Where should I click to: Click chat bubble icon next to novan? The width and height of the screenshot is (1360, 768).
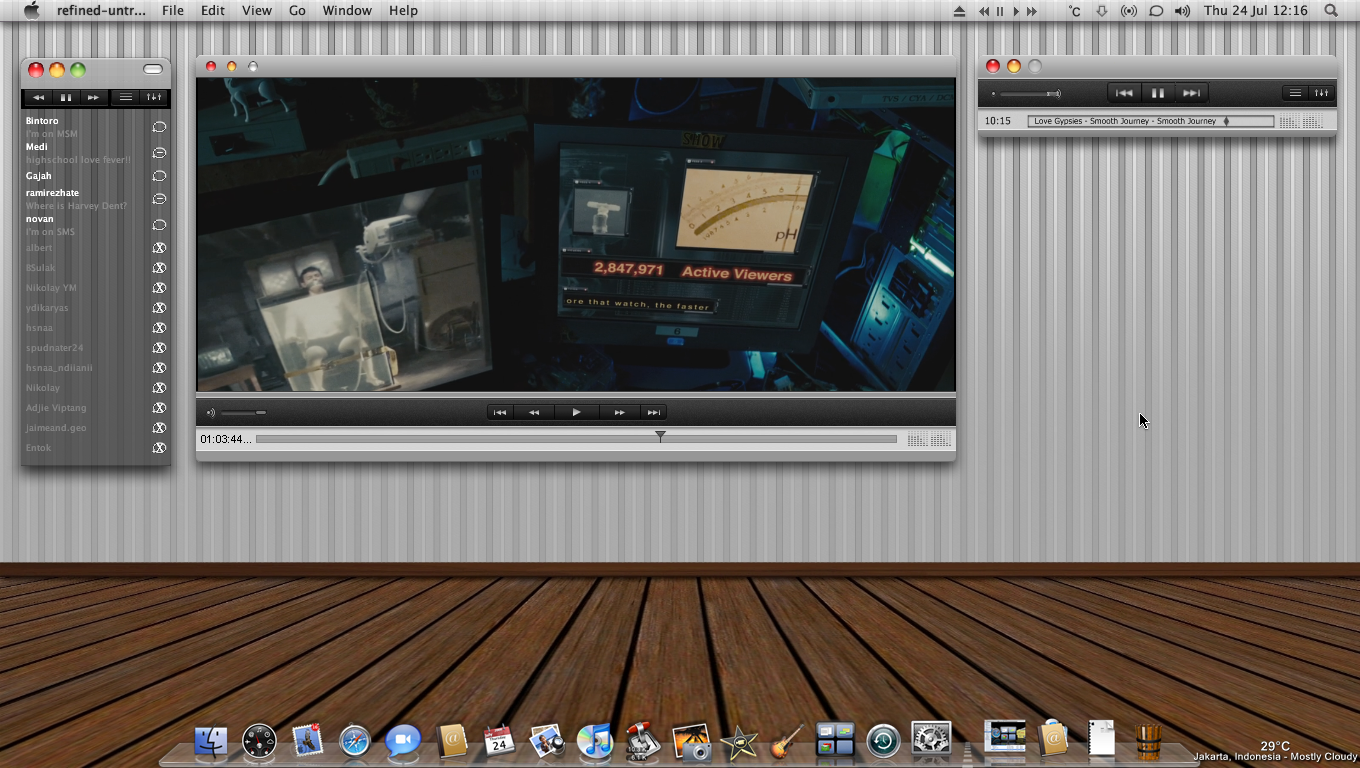coord(159,225)
